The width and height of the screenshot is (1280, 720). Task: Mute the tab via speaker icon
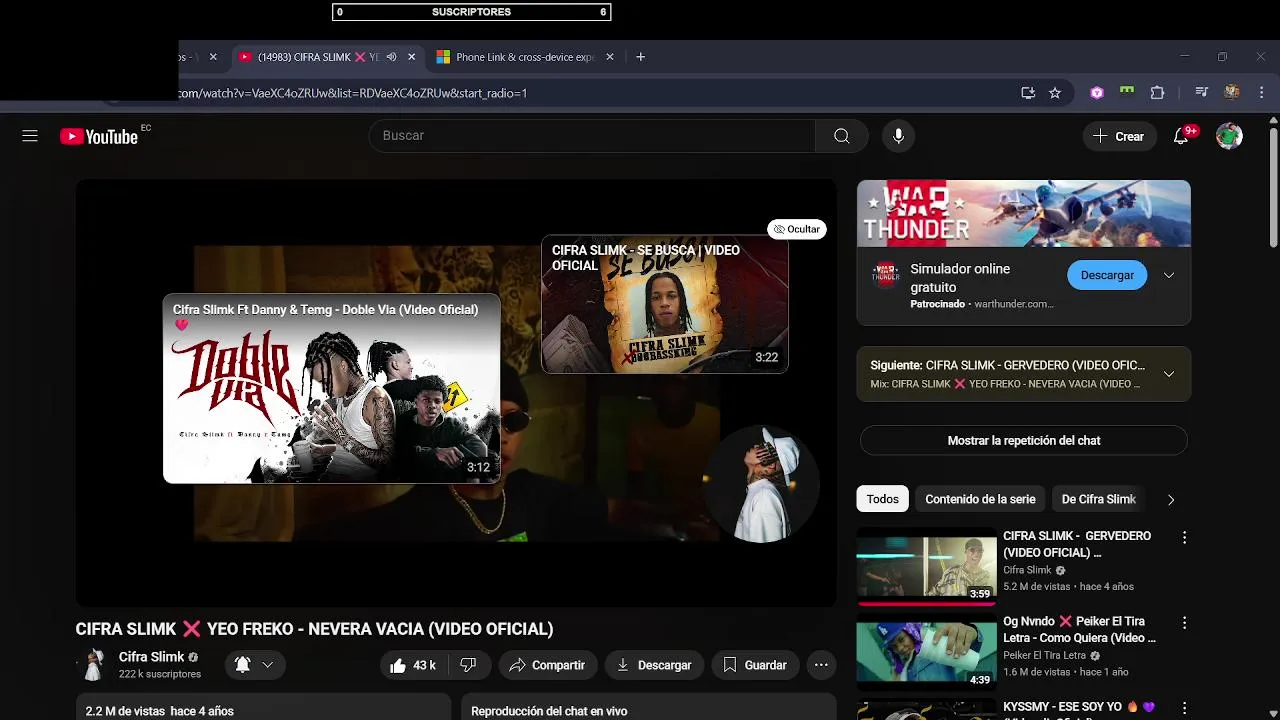[x=392, y=57]
